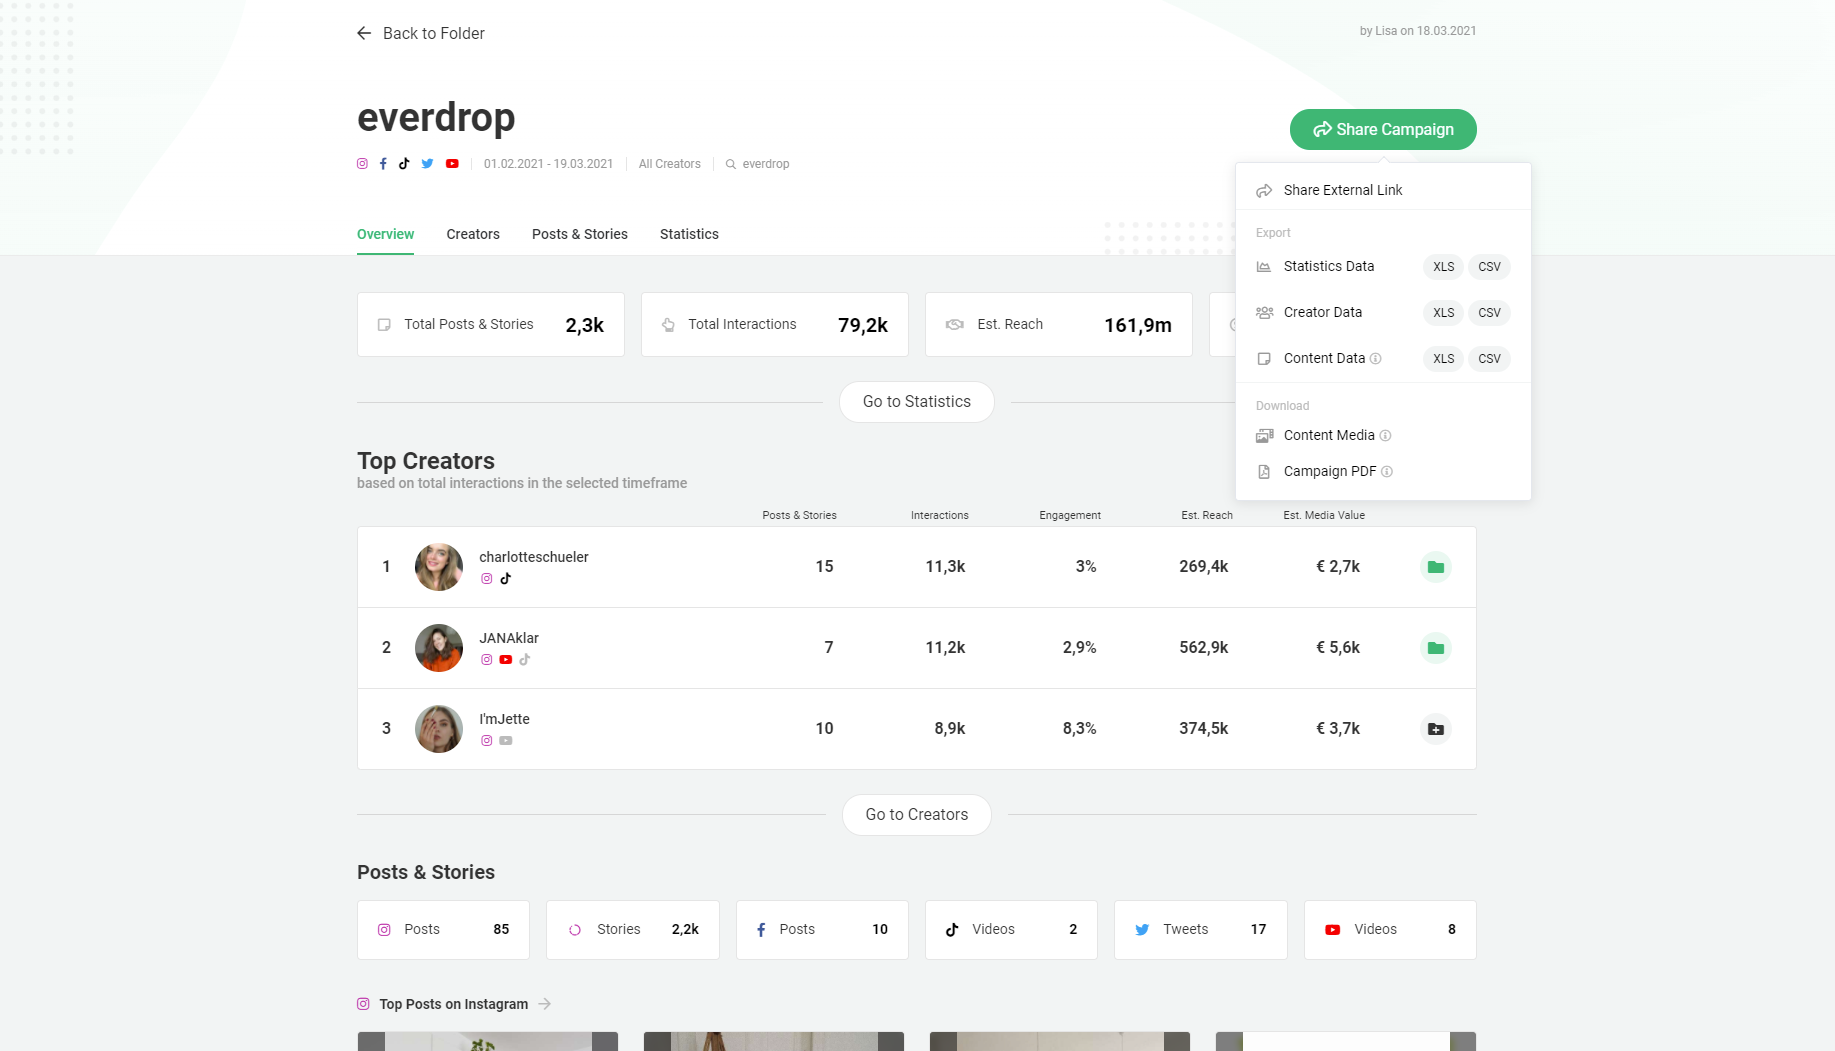The height and width of the screenshot is (1051, 1835).
Task: Click I'mJette's greyed YouTube icon
Action: click(506, 741)
